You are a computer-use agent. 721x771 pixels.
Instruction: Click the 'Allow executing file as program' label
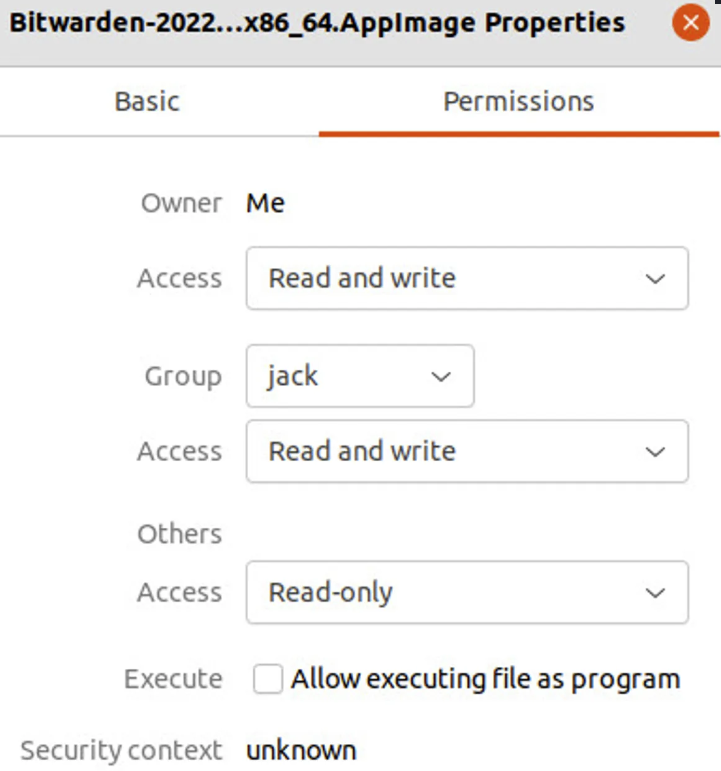coord(485,680)
